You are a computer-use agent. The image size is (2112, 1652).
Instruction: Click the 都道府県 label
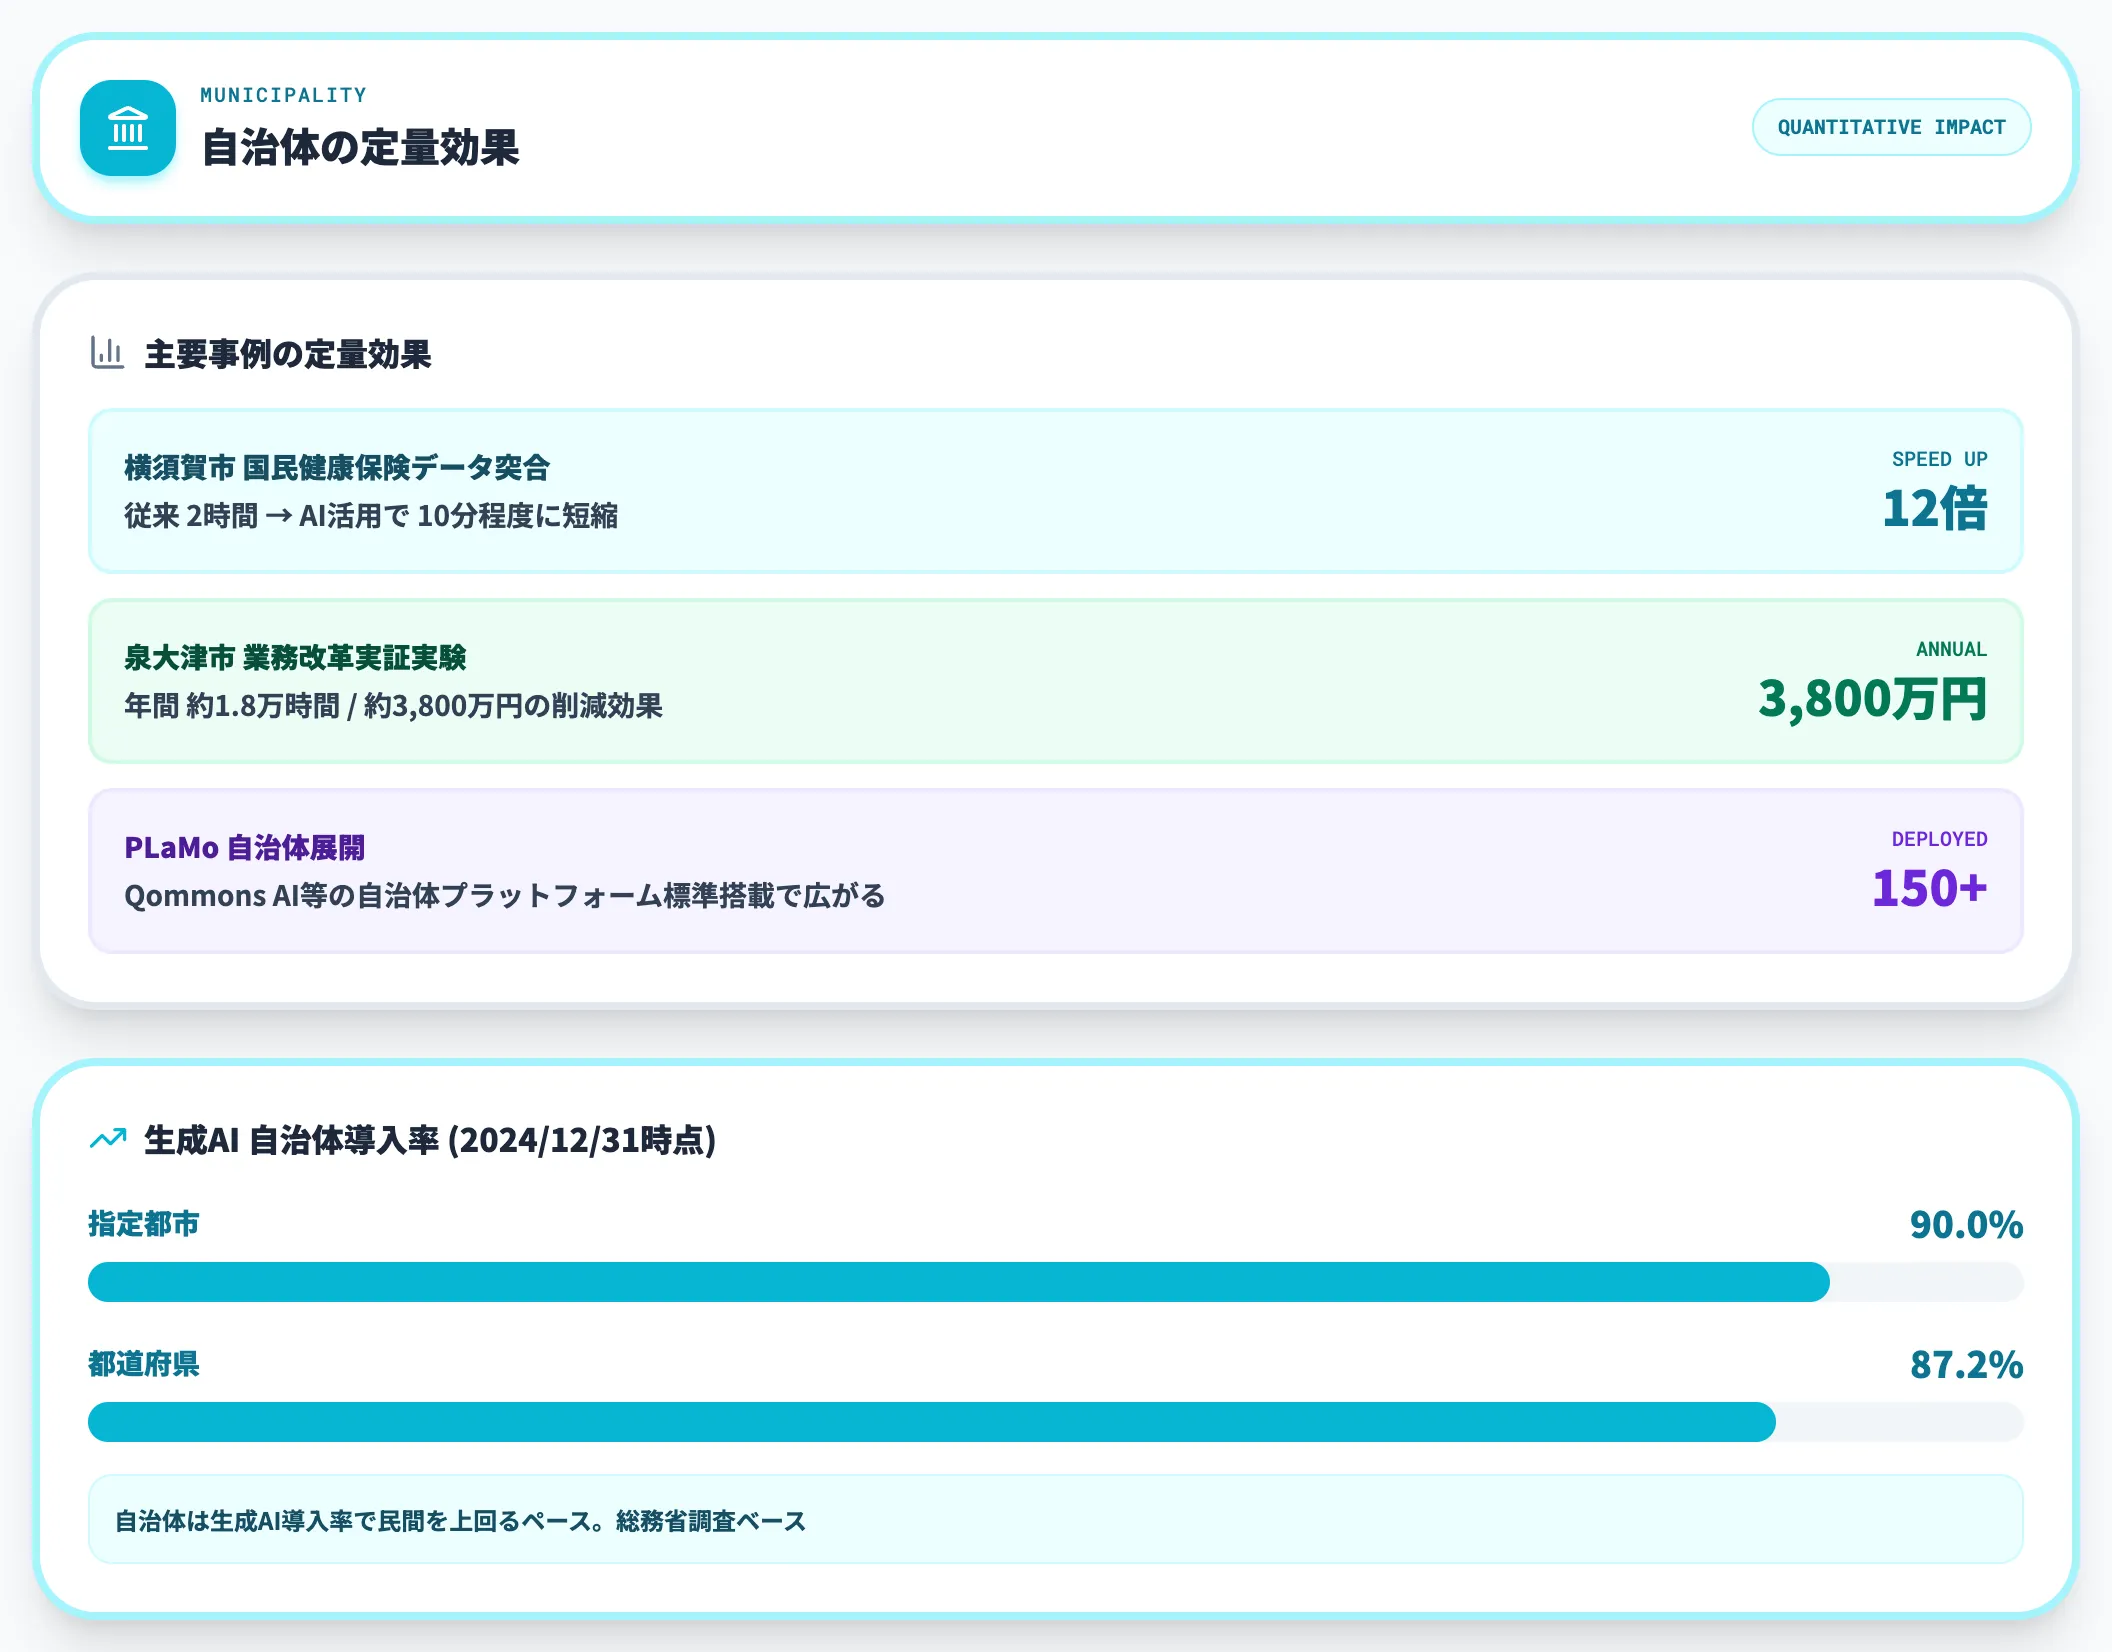click(x=144, y=1364)
